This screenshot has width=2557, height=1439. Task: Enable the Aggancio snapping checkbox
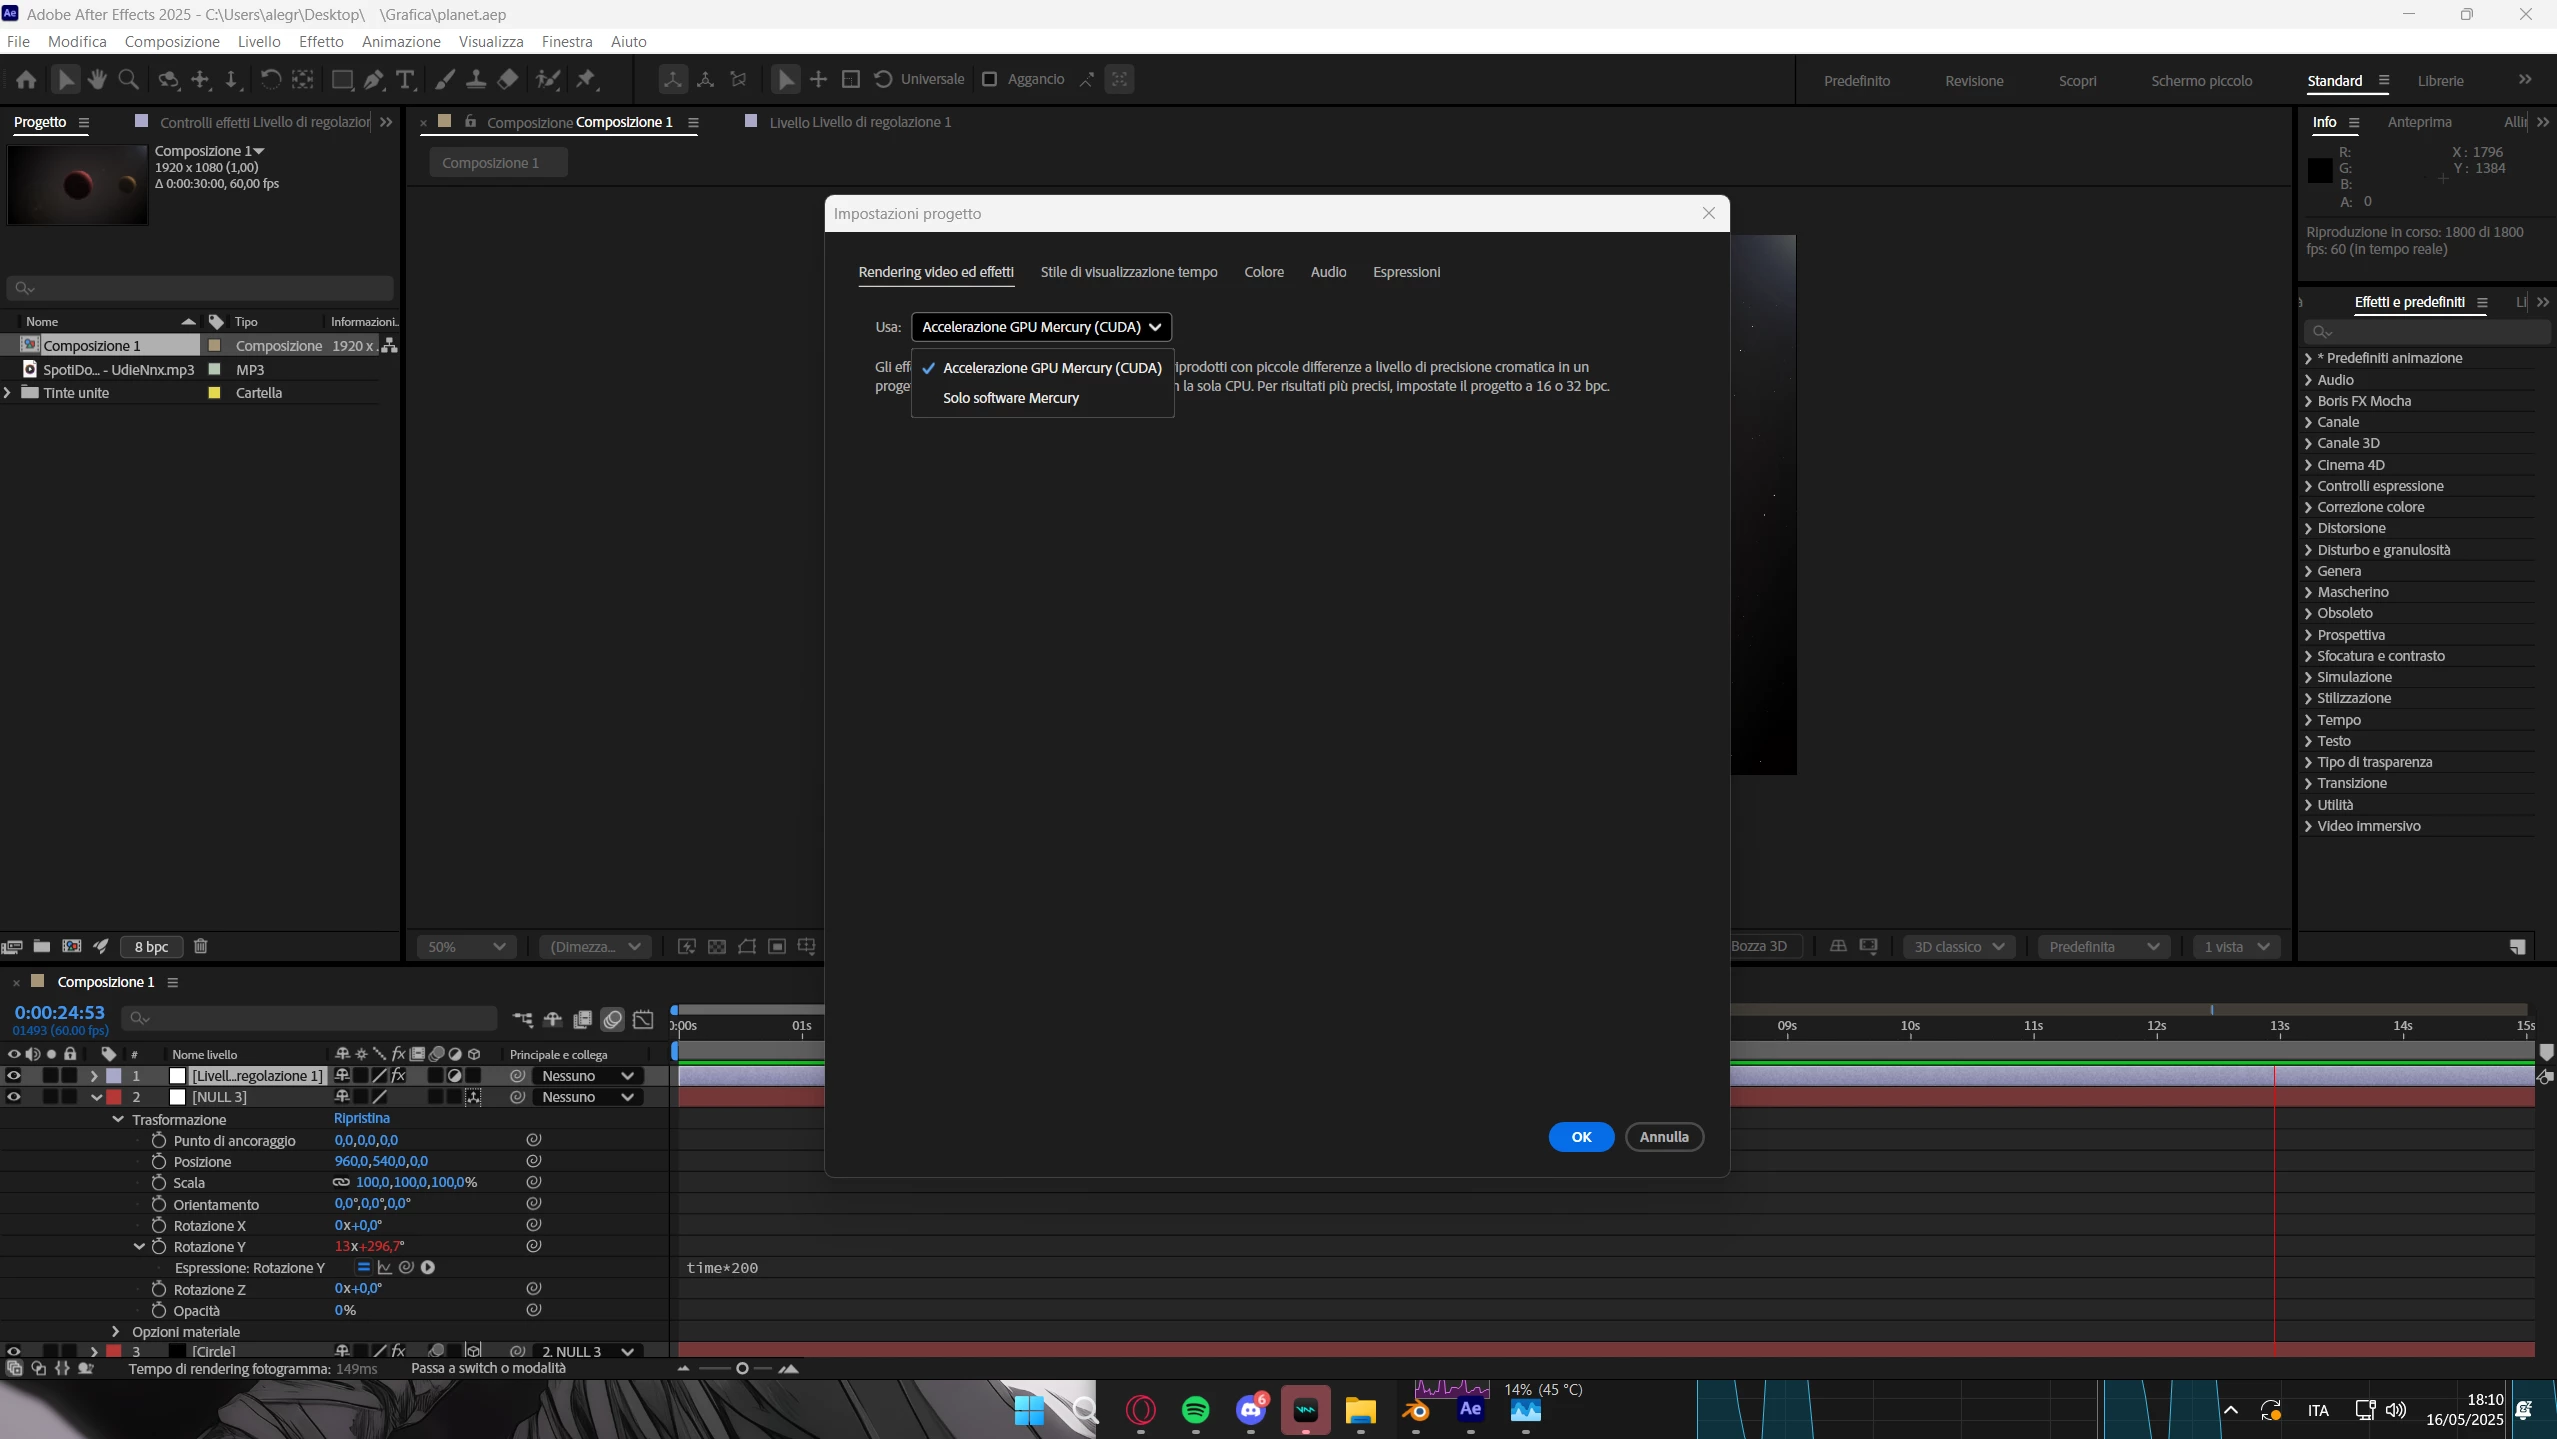989,79
